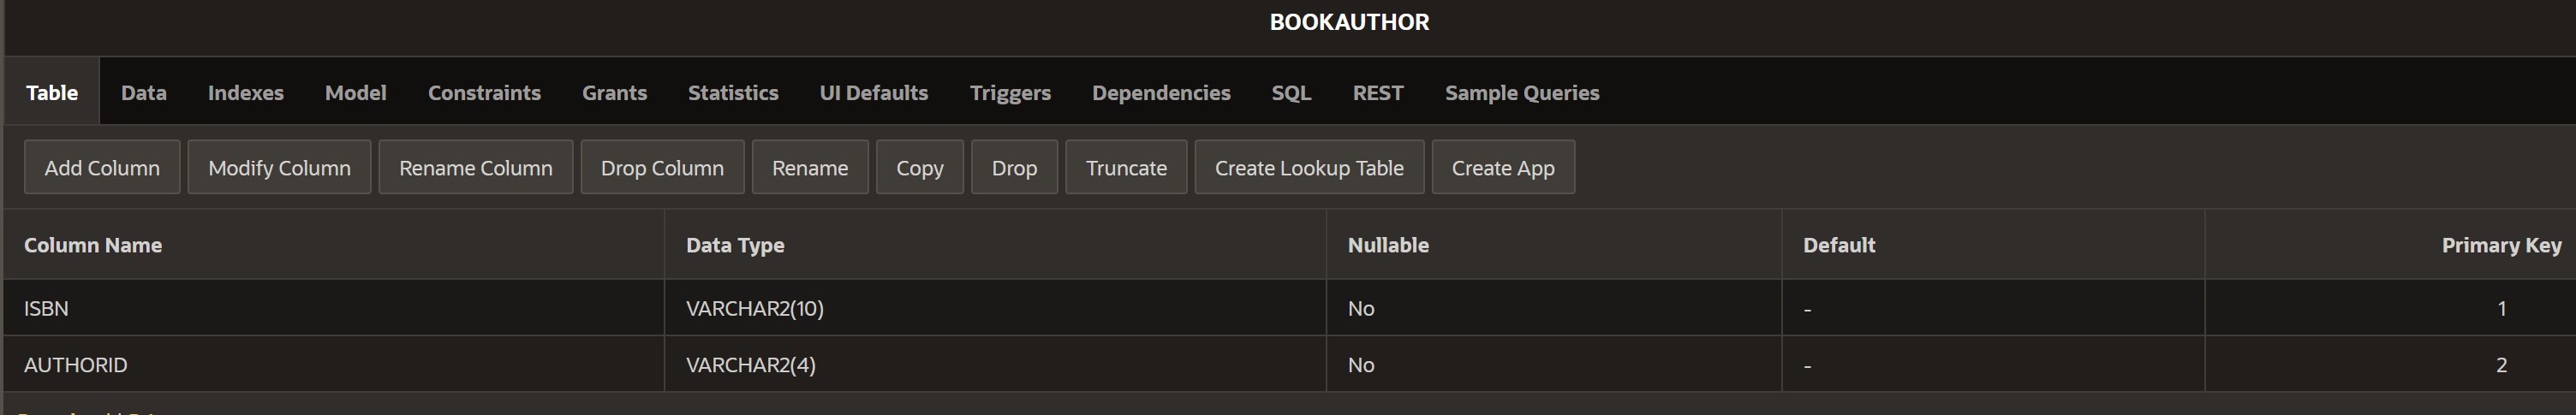Click the Drop table button
The width and height of the screenshot is (2576, 415).
pyautogui.click(x=1014, y=167)
